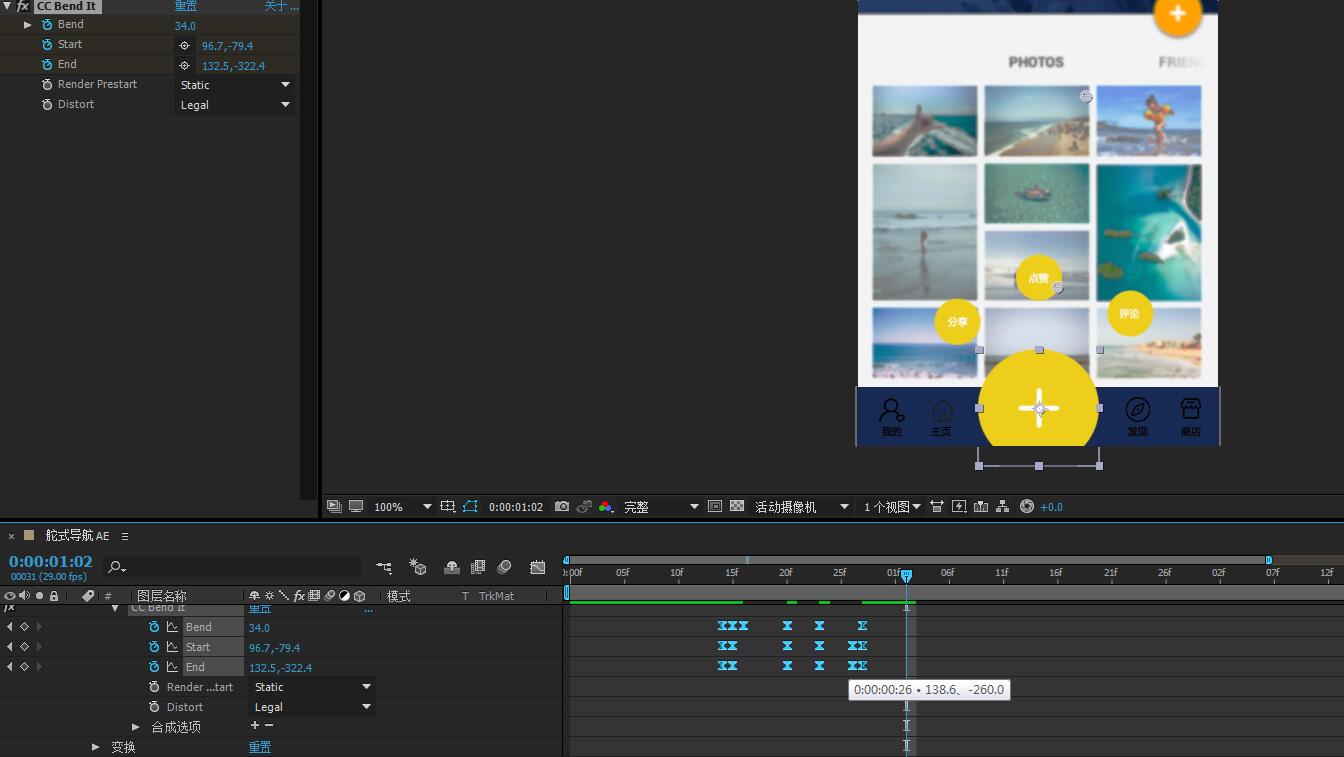Open the 100% magnification dropdown
This screenshot has width=1344, height=757.
(x=402, y=507)
